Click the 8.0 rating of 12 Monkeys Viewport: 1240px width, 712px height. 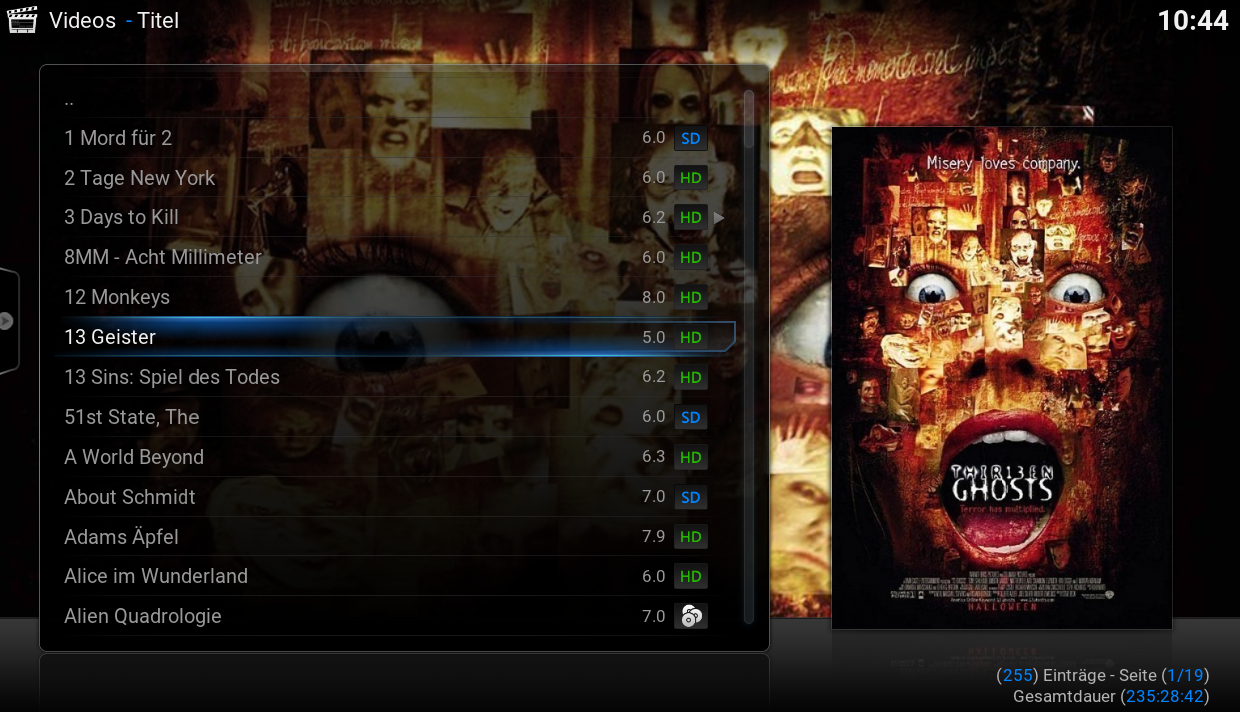654,297
